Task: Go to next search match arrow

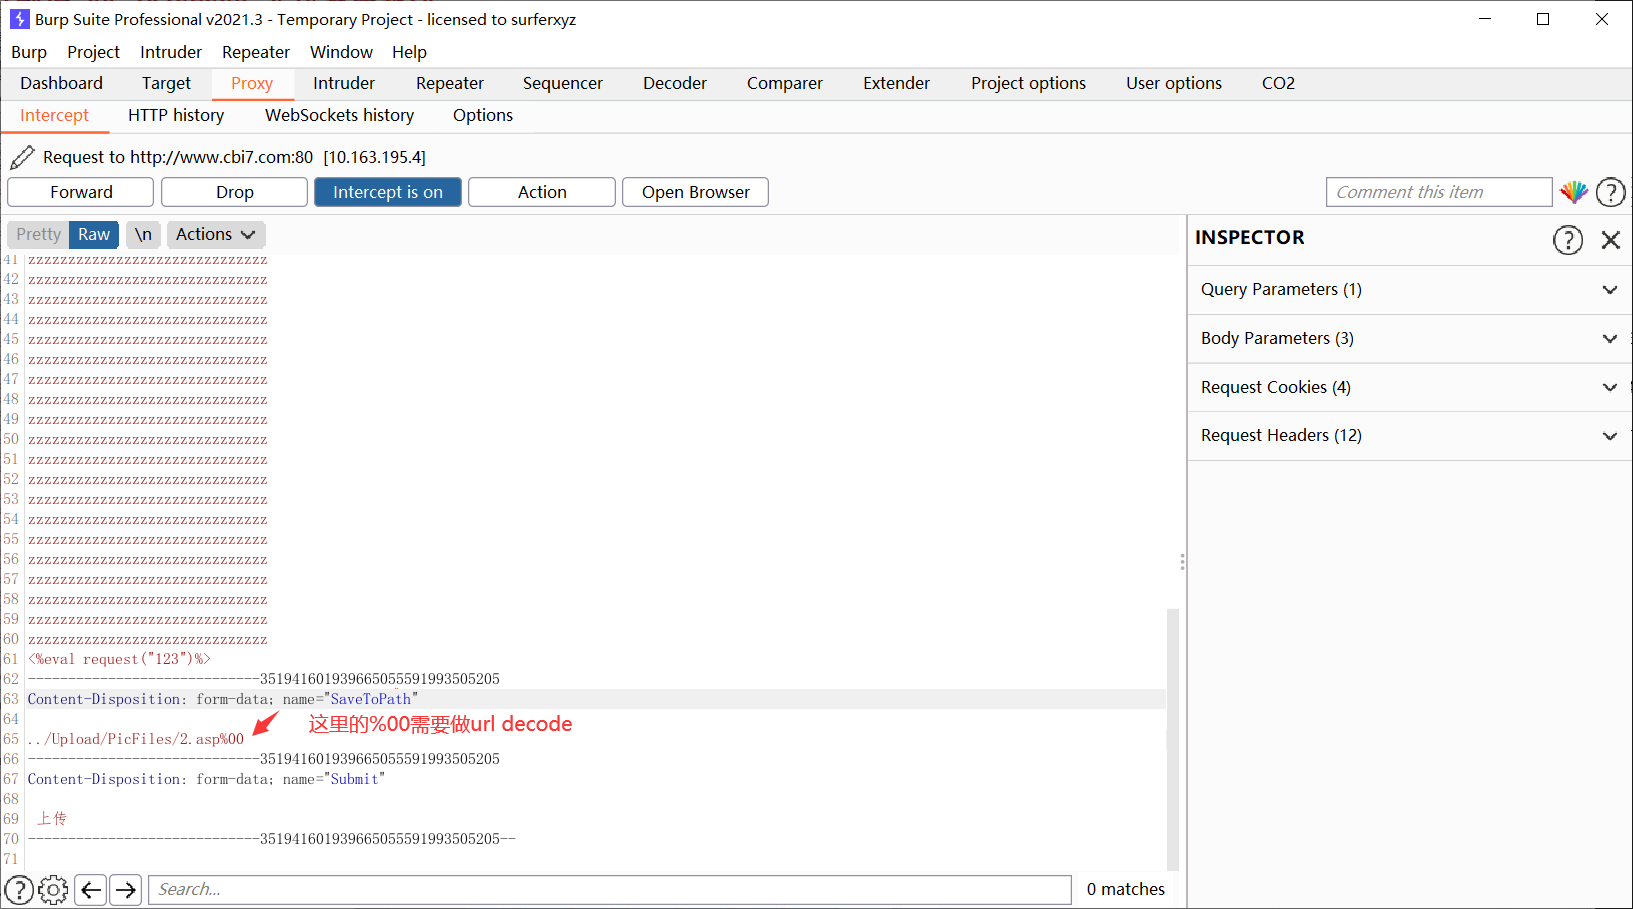Action: tap(126, 889)
